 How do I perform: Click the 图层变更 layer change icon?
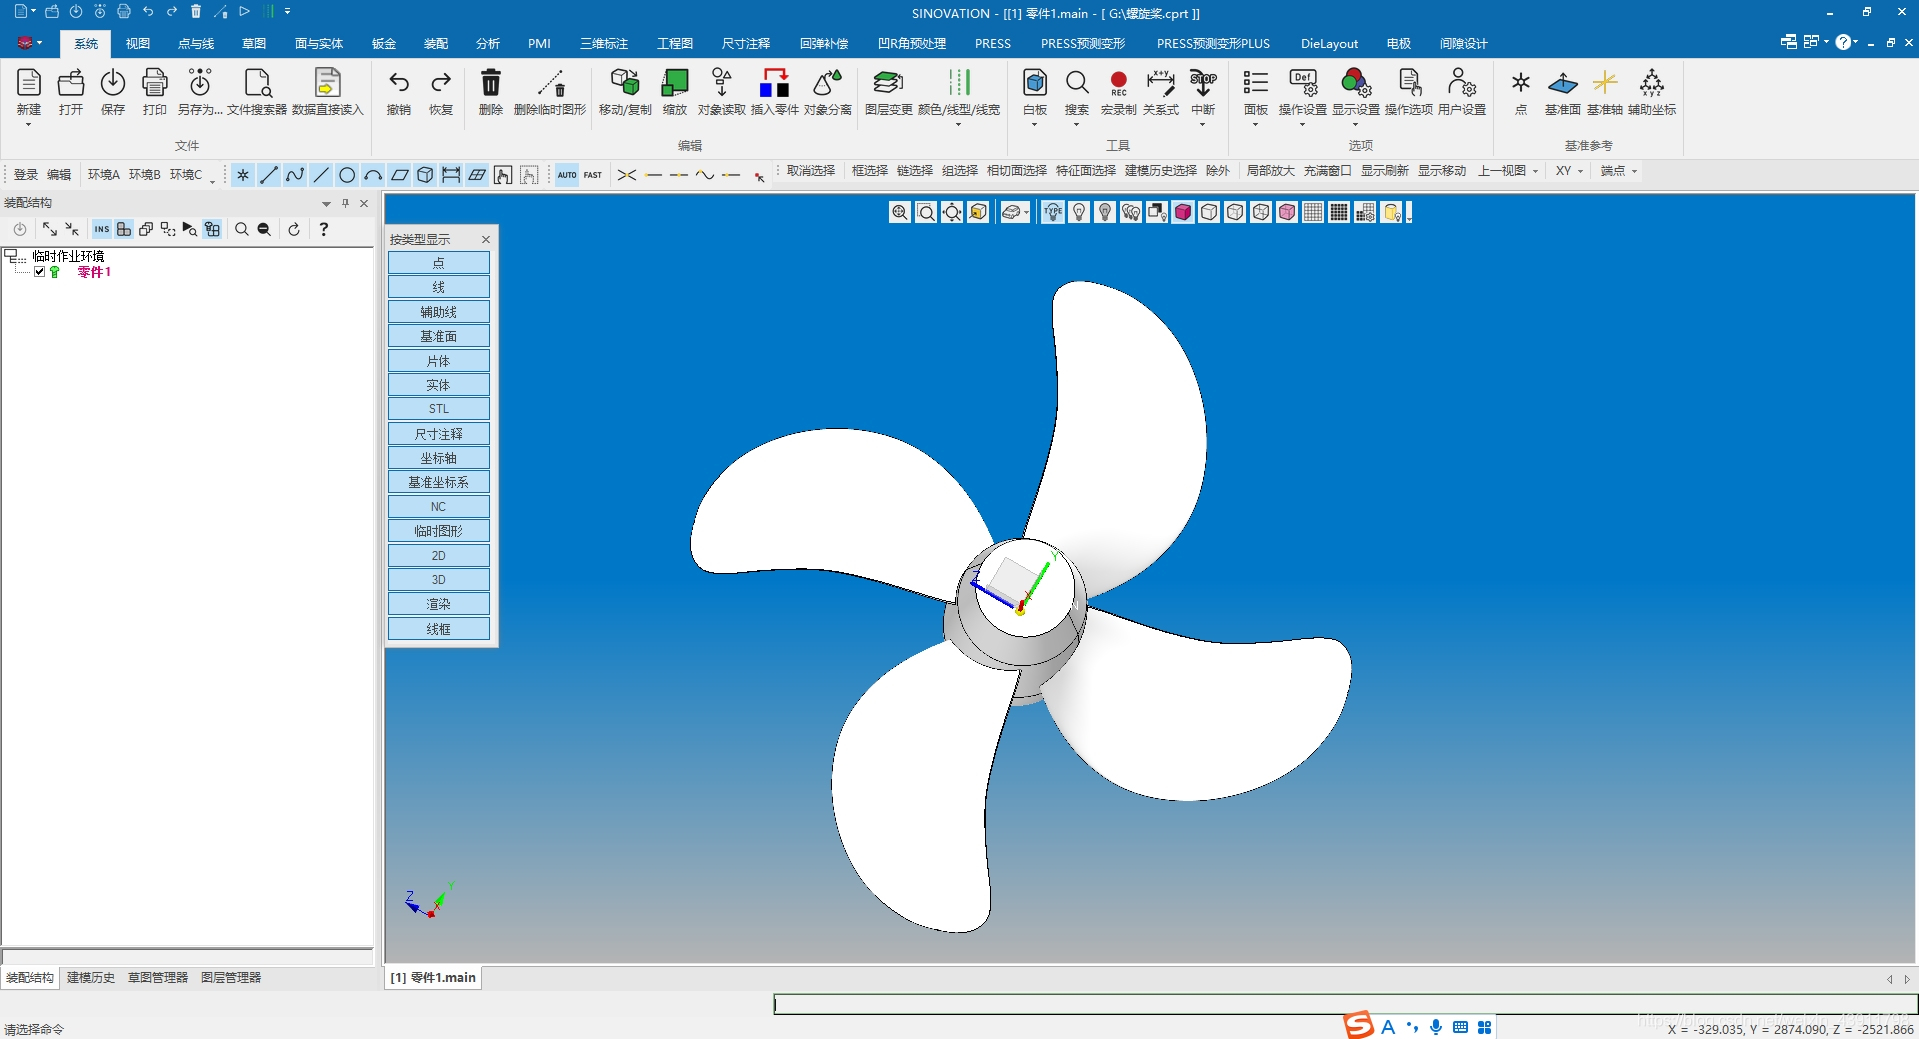(888, 83)
